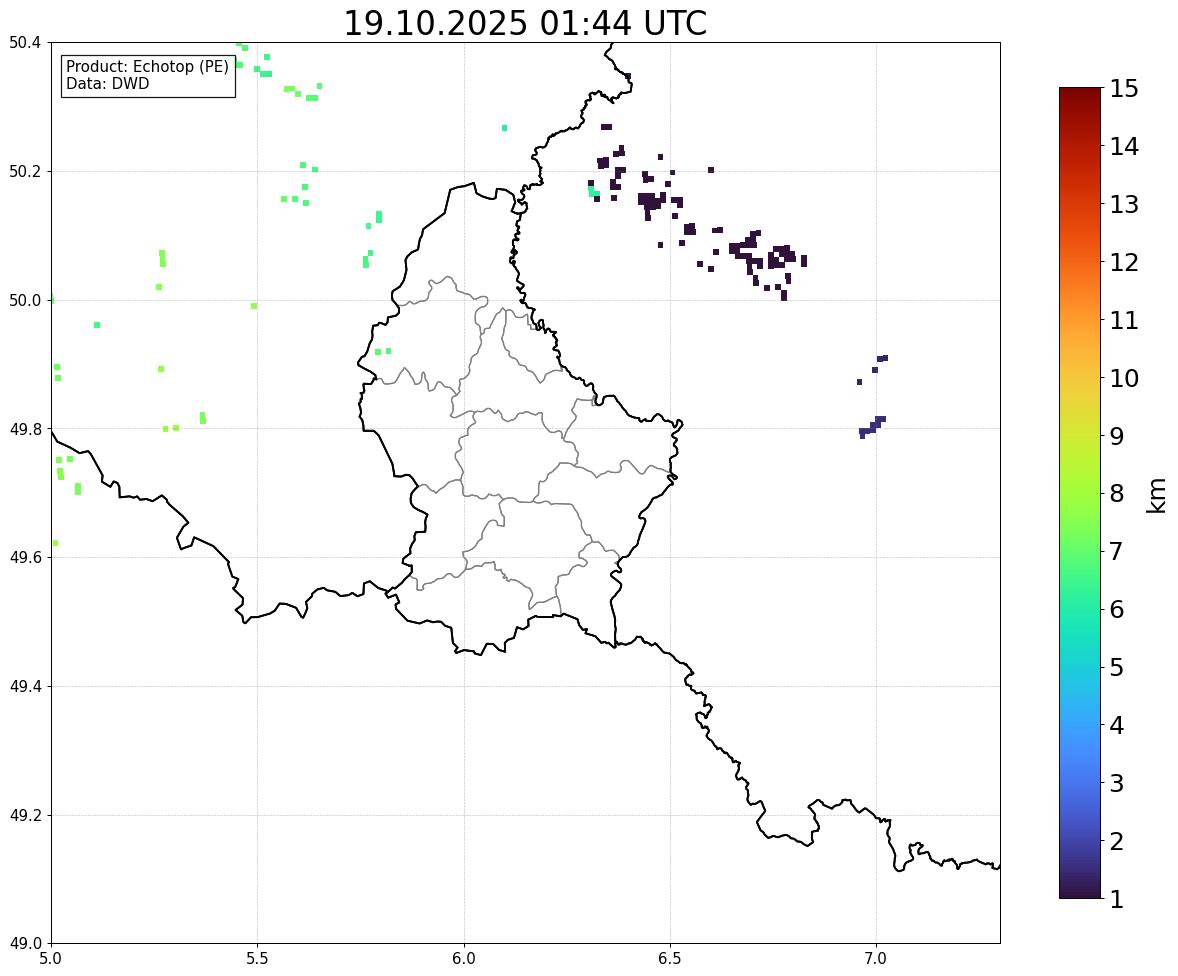Click the title '19.10.2025 01:44 UTC'
The image size is (1178, 976).
(525, 23)
